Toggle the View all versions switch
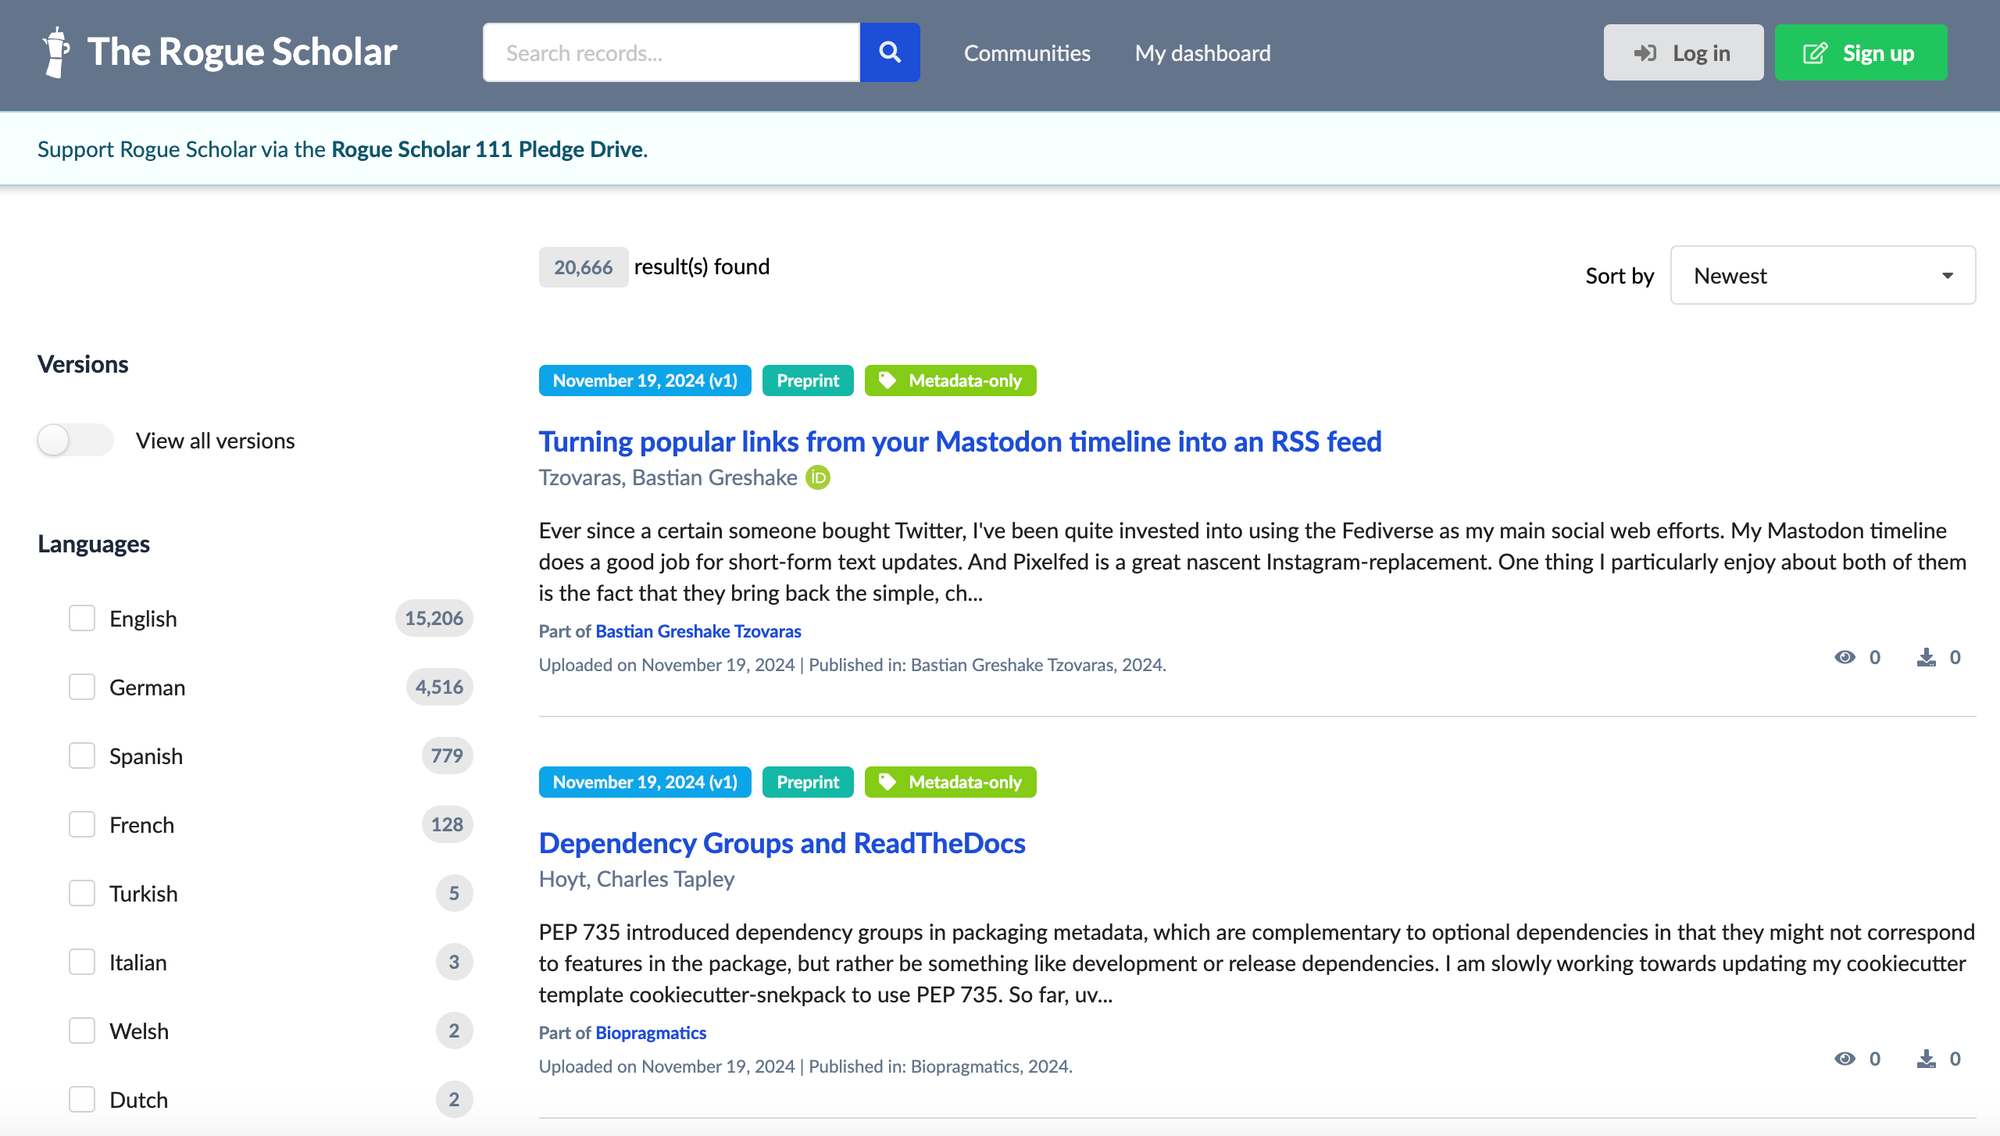 pyautogui.click(x=75, y=440)
